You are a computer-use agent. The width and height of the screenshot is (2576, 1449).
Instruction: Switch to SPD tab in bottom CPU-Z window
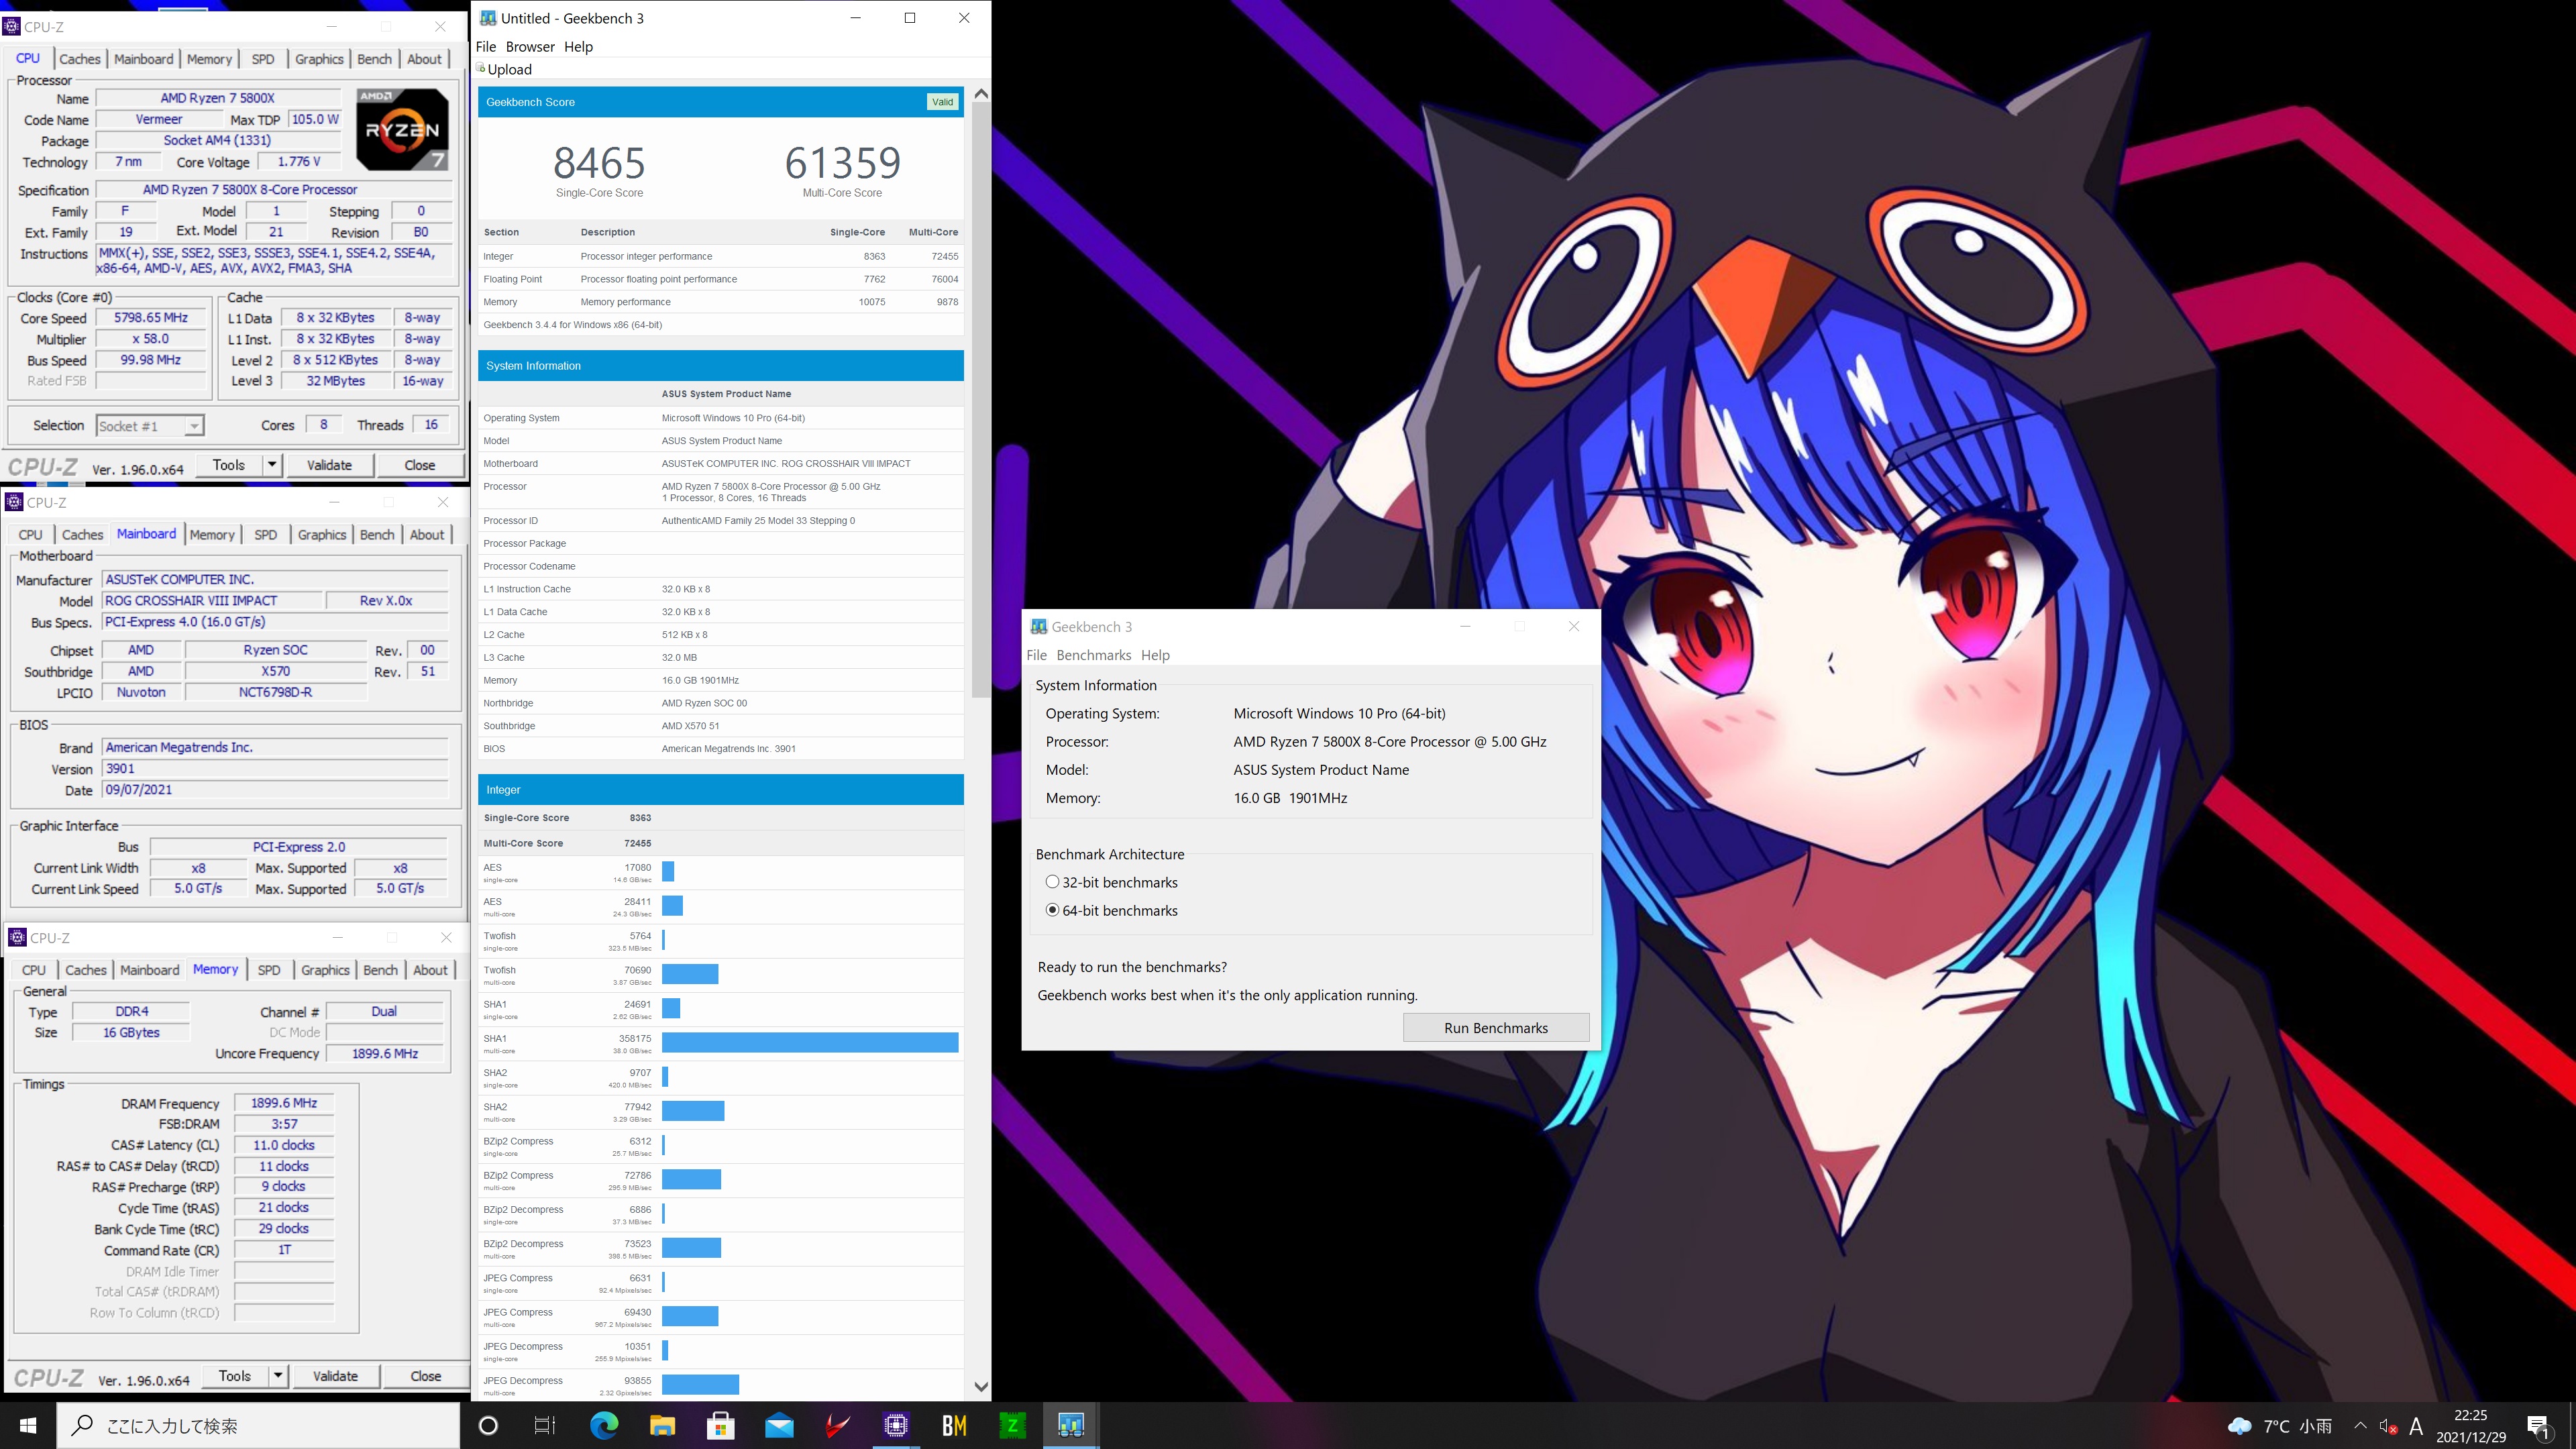click(269, 970)
